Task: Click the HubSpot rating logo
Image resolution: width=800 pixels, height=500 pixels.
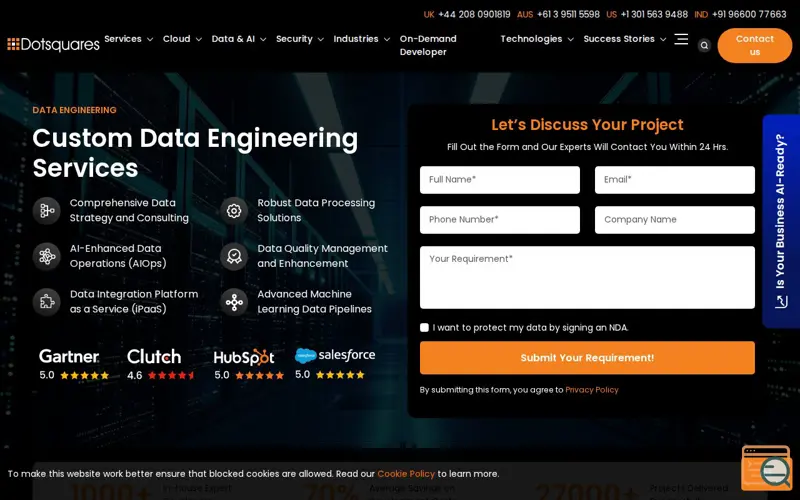Action: pyautogui.click(x=244, y=357)
